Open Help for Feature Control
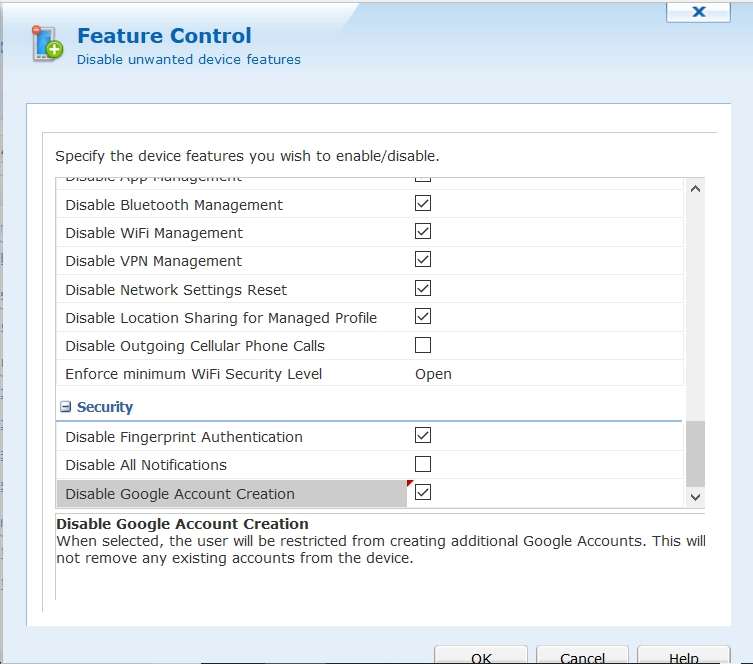 pyautogui.click(x=683, y=656)
